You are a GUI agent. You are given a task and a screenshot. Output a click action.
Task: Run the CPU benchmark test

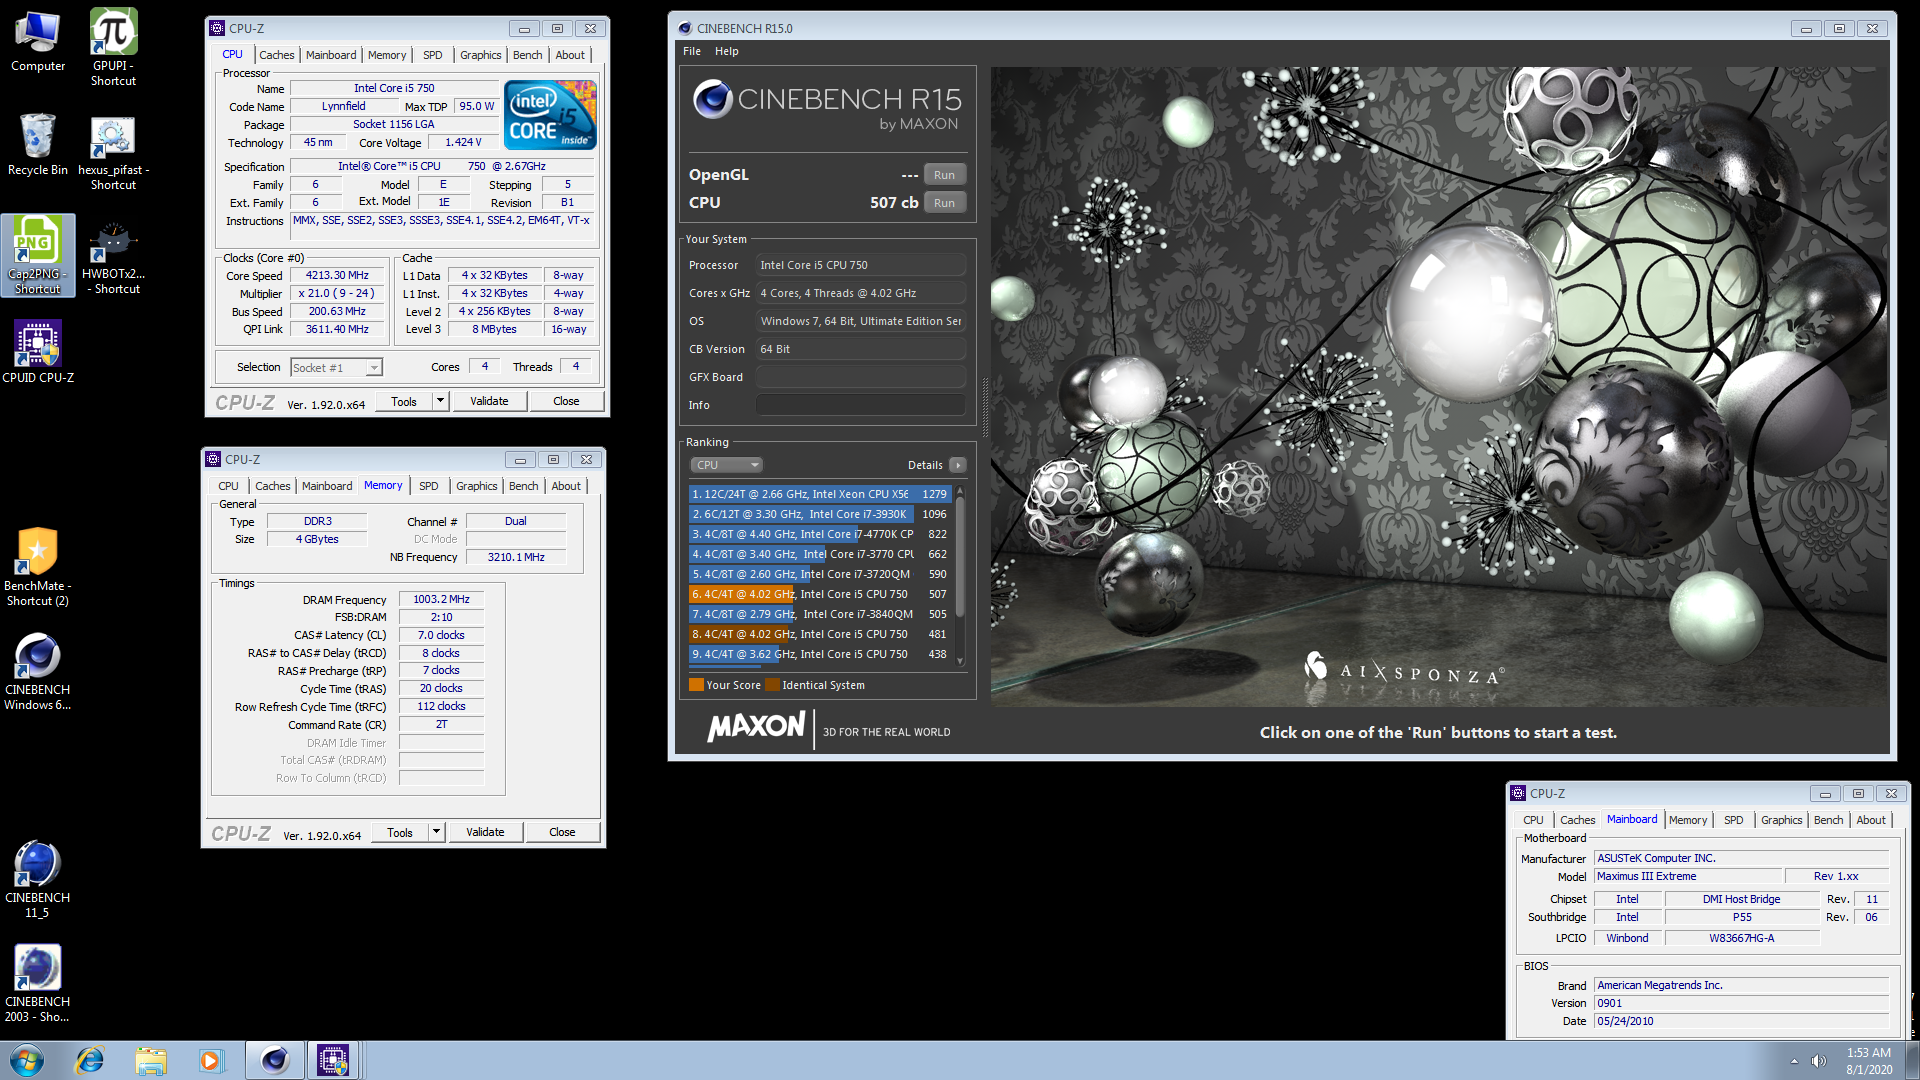tap(944, 203)
